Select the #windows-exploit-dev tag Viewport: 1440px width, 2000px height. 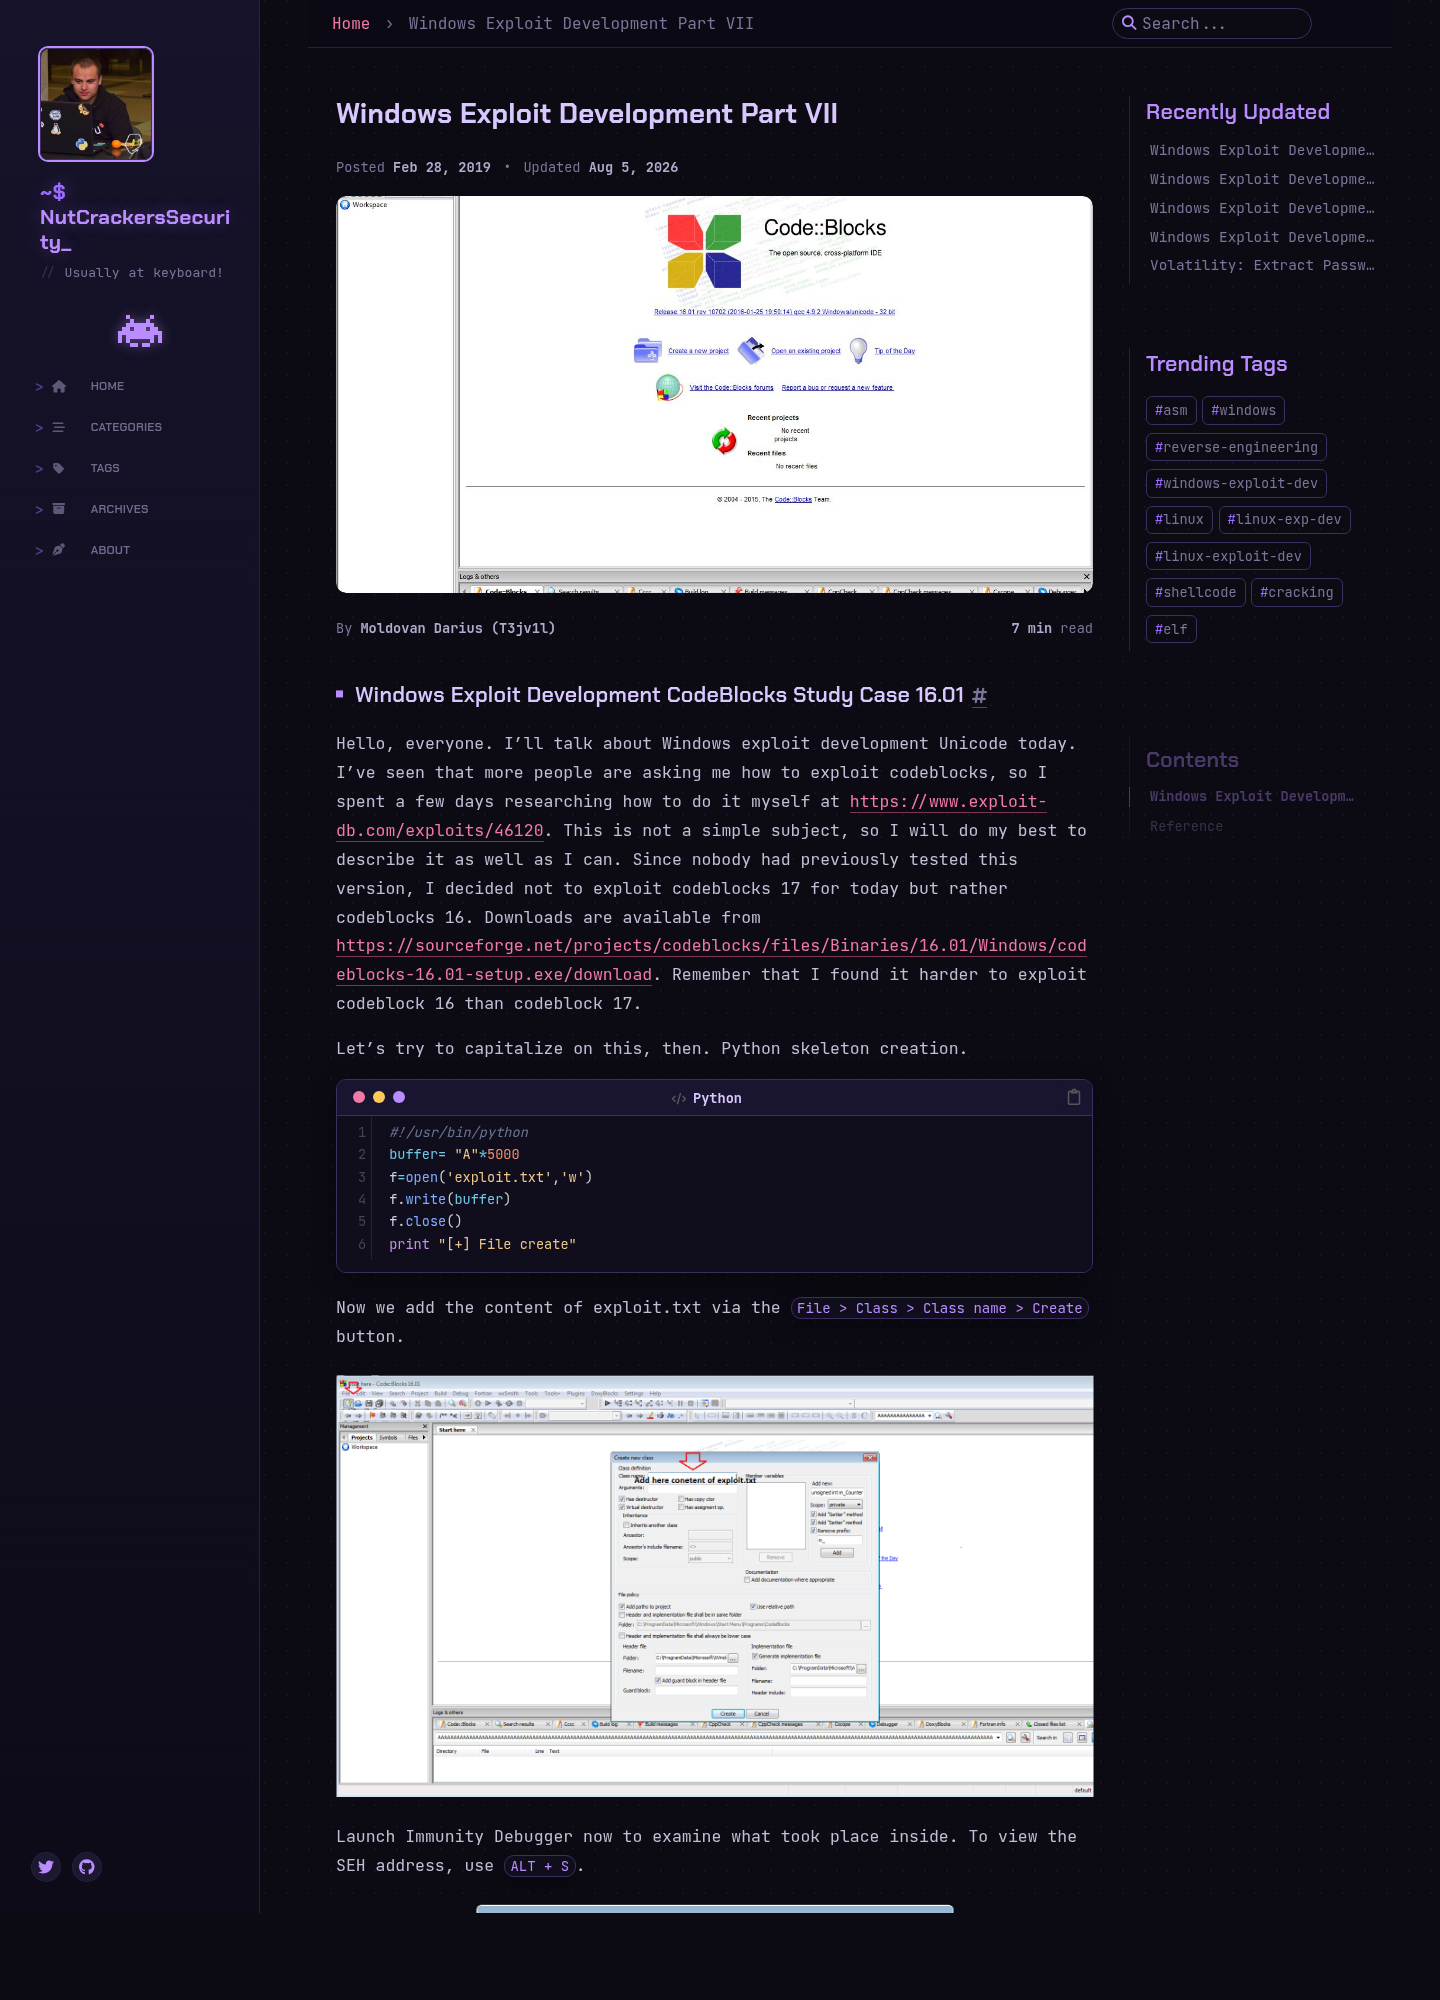click(x=1236, y=483)
